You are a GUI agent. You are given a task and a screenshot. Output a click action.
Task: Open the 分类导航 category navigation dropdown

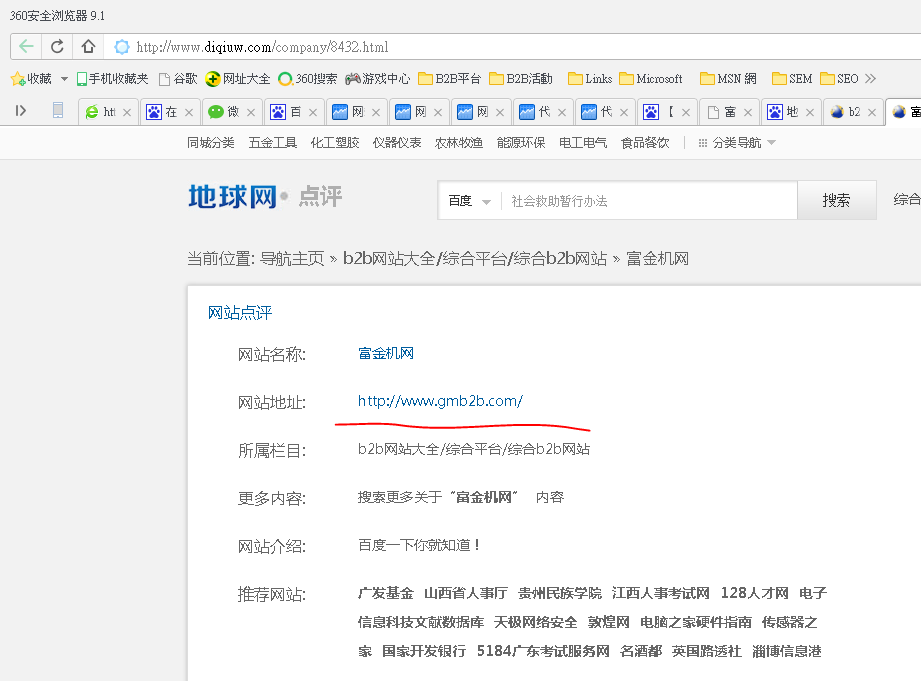click(x=737, y=143)
